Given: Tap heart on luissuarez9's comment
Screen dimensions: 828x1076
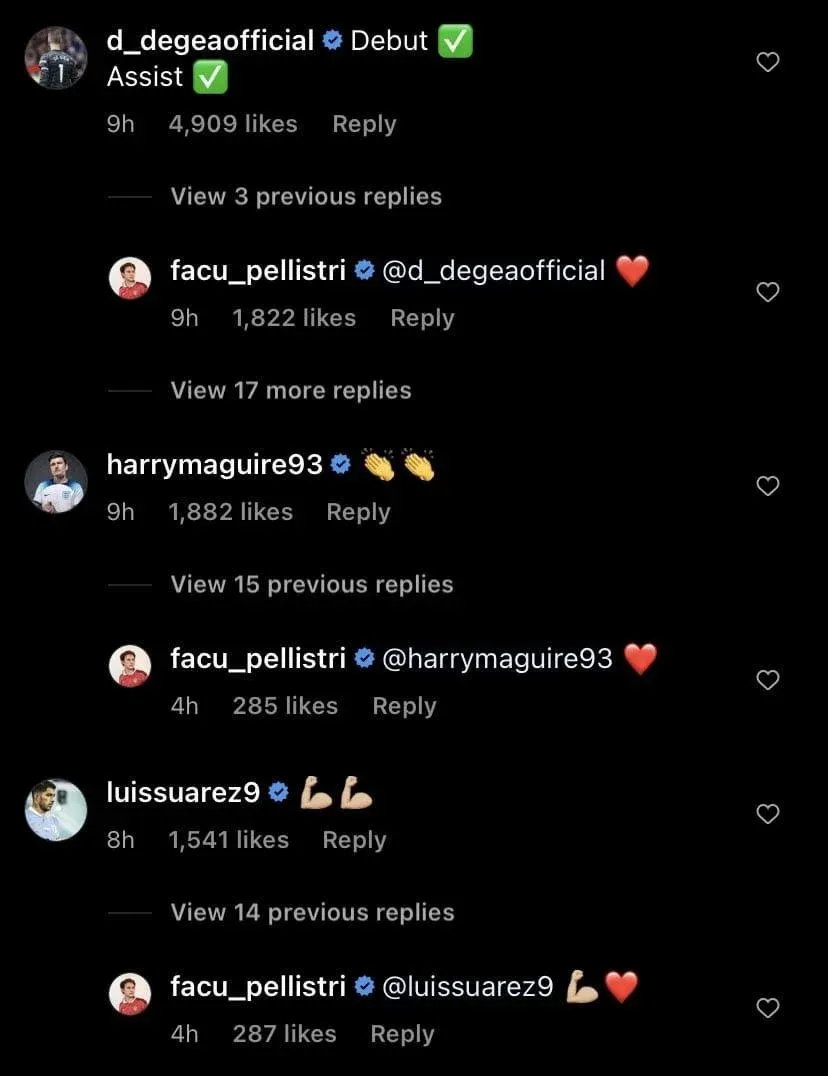Looking at the screenshot, I should pos(767,814).
